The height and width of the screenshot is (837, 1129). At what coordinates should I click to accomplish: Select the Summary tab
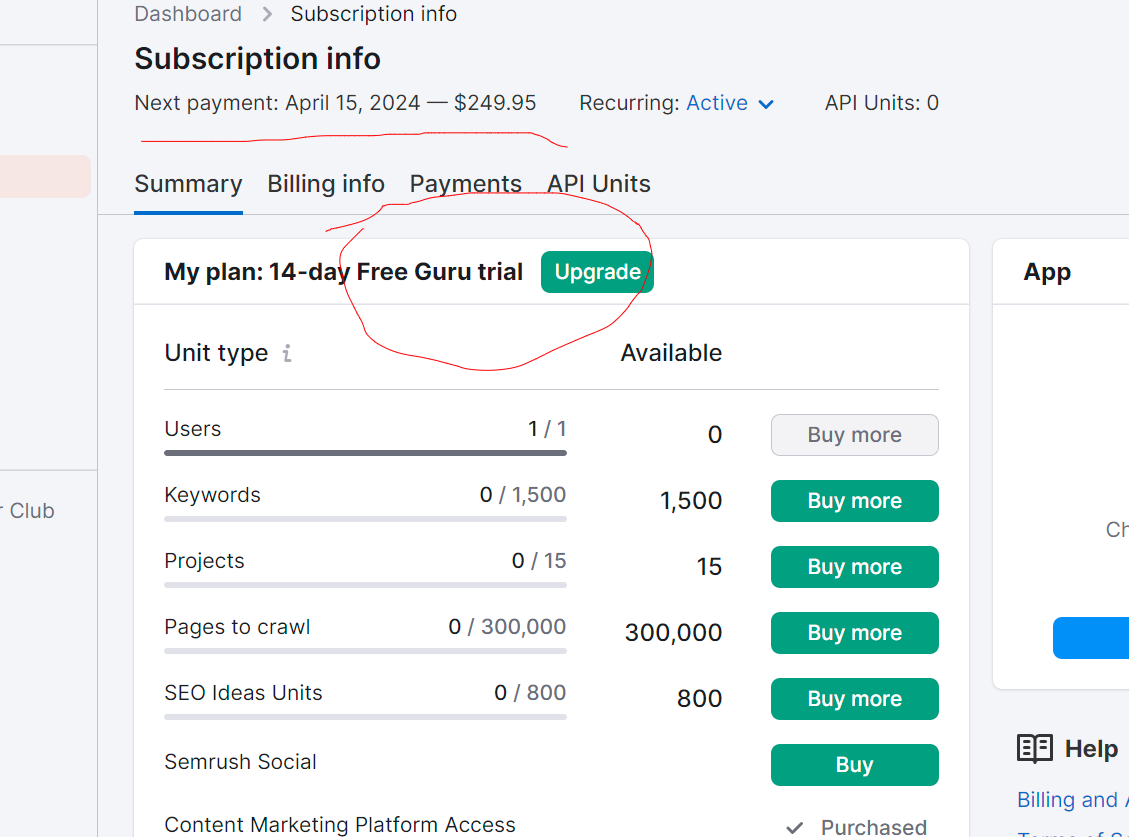point(188,184)
